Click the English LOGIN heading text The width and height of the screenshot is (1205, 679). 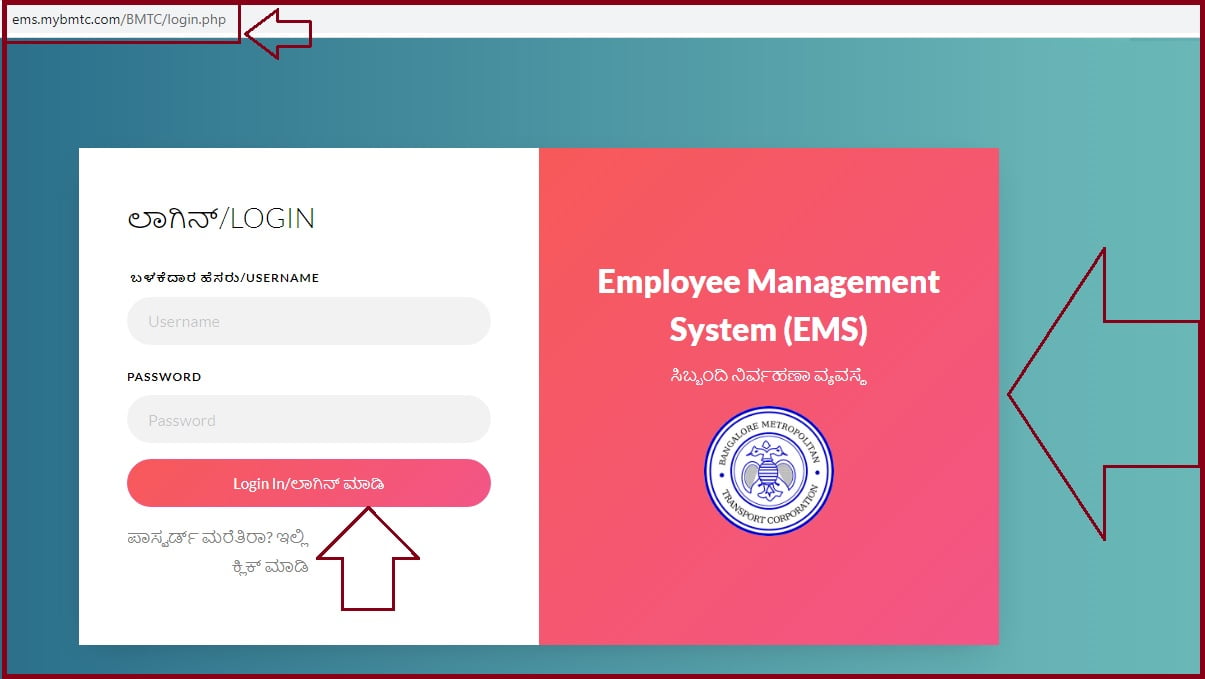[x=272, y=218]
